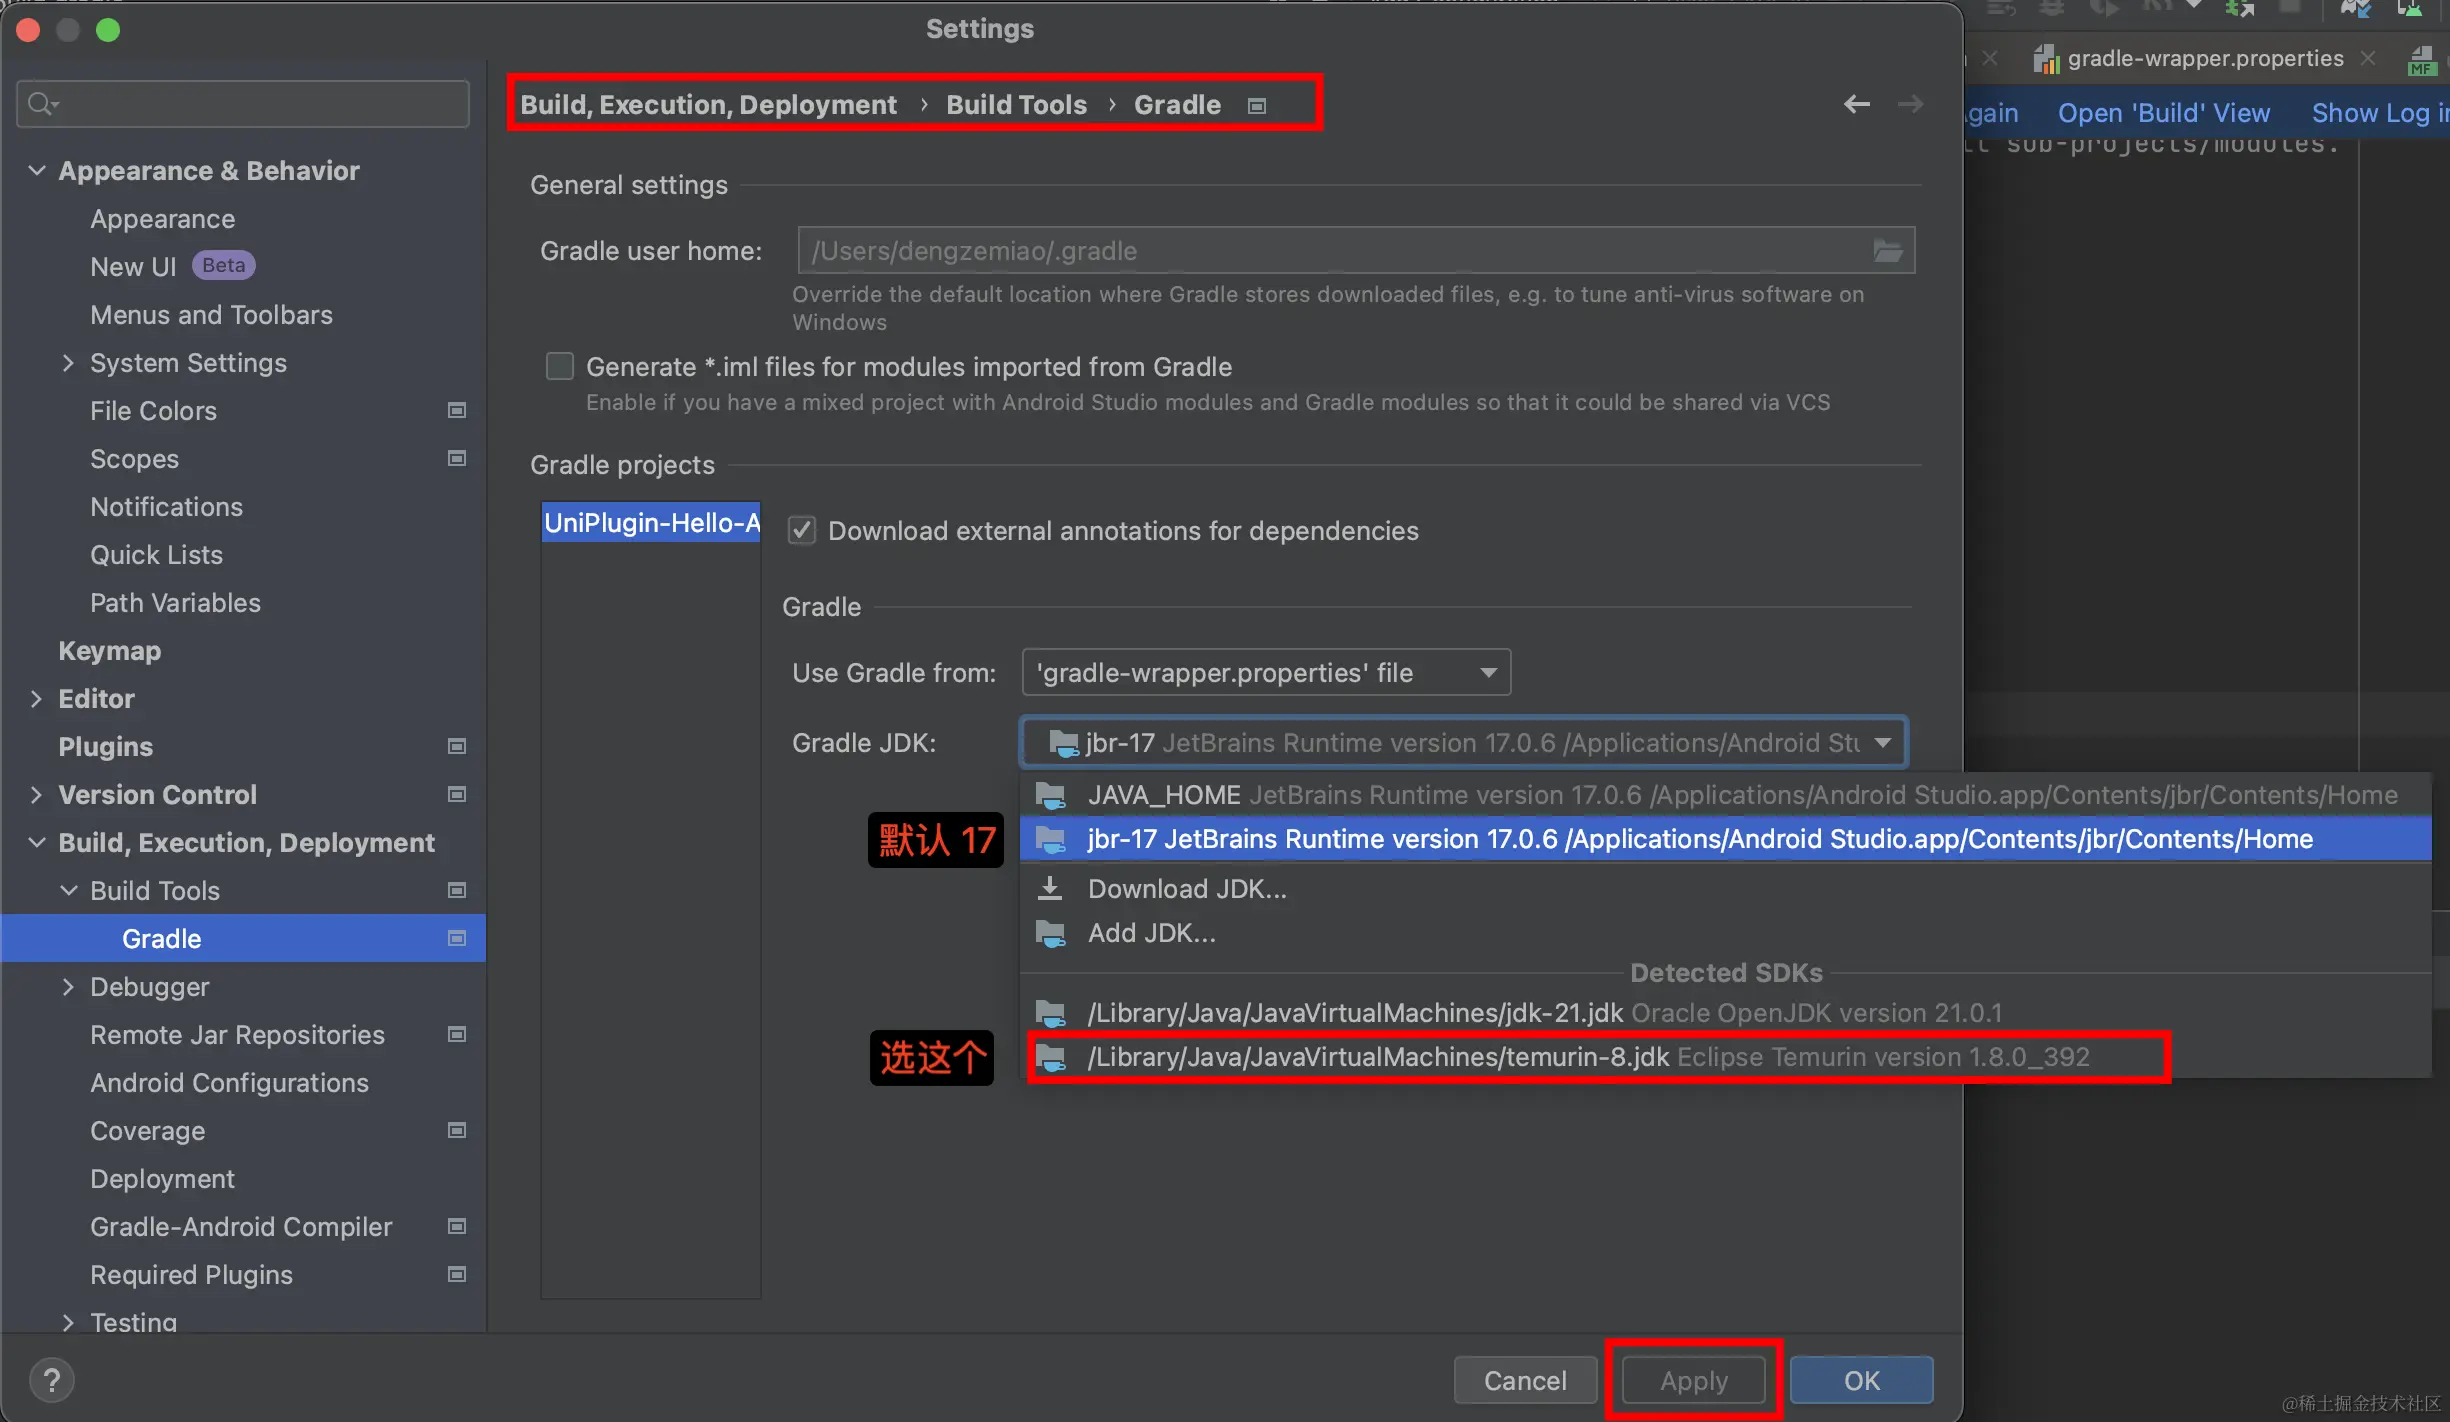Collapse the Appearance & Behavior section
This screenshot has height=1422, width=2450.
(36, 171)
